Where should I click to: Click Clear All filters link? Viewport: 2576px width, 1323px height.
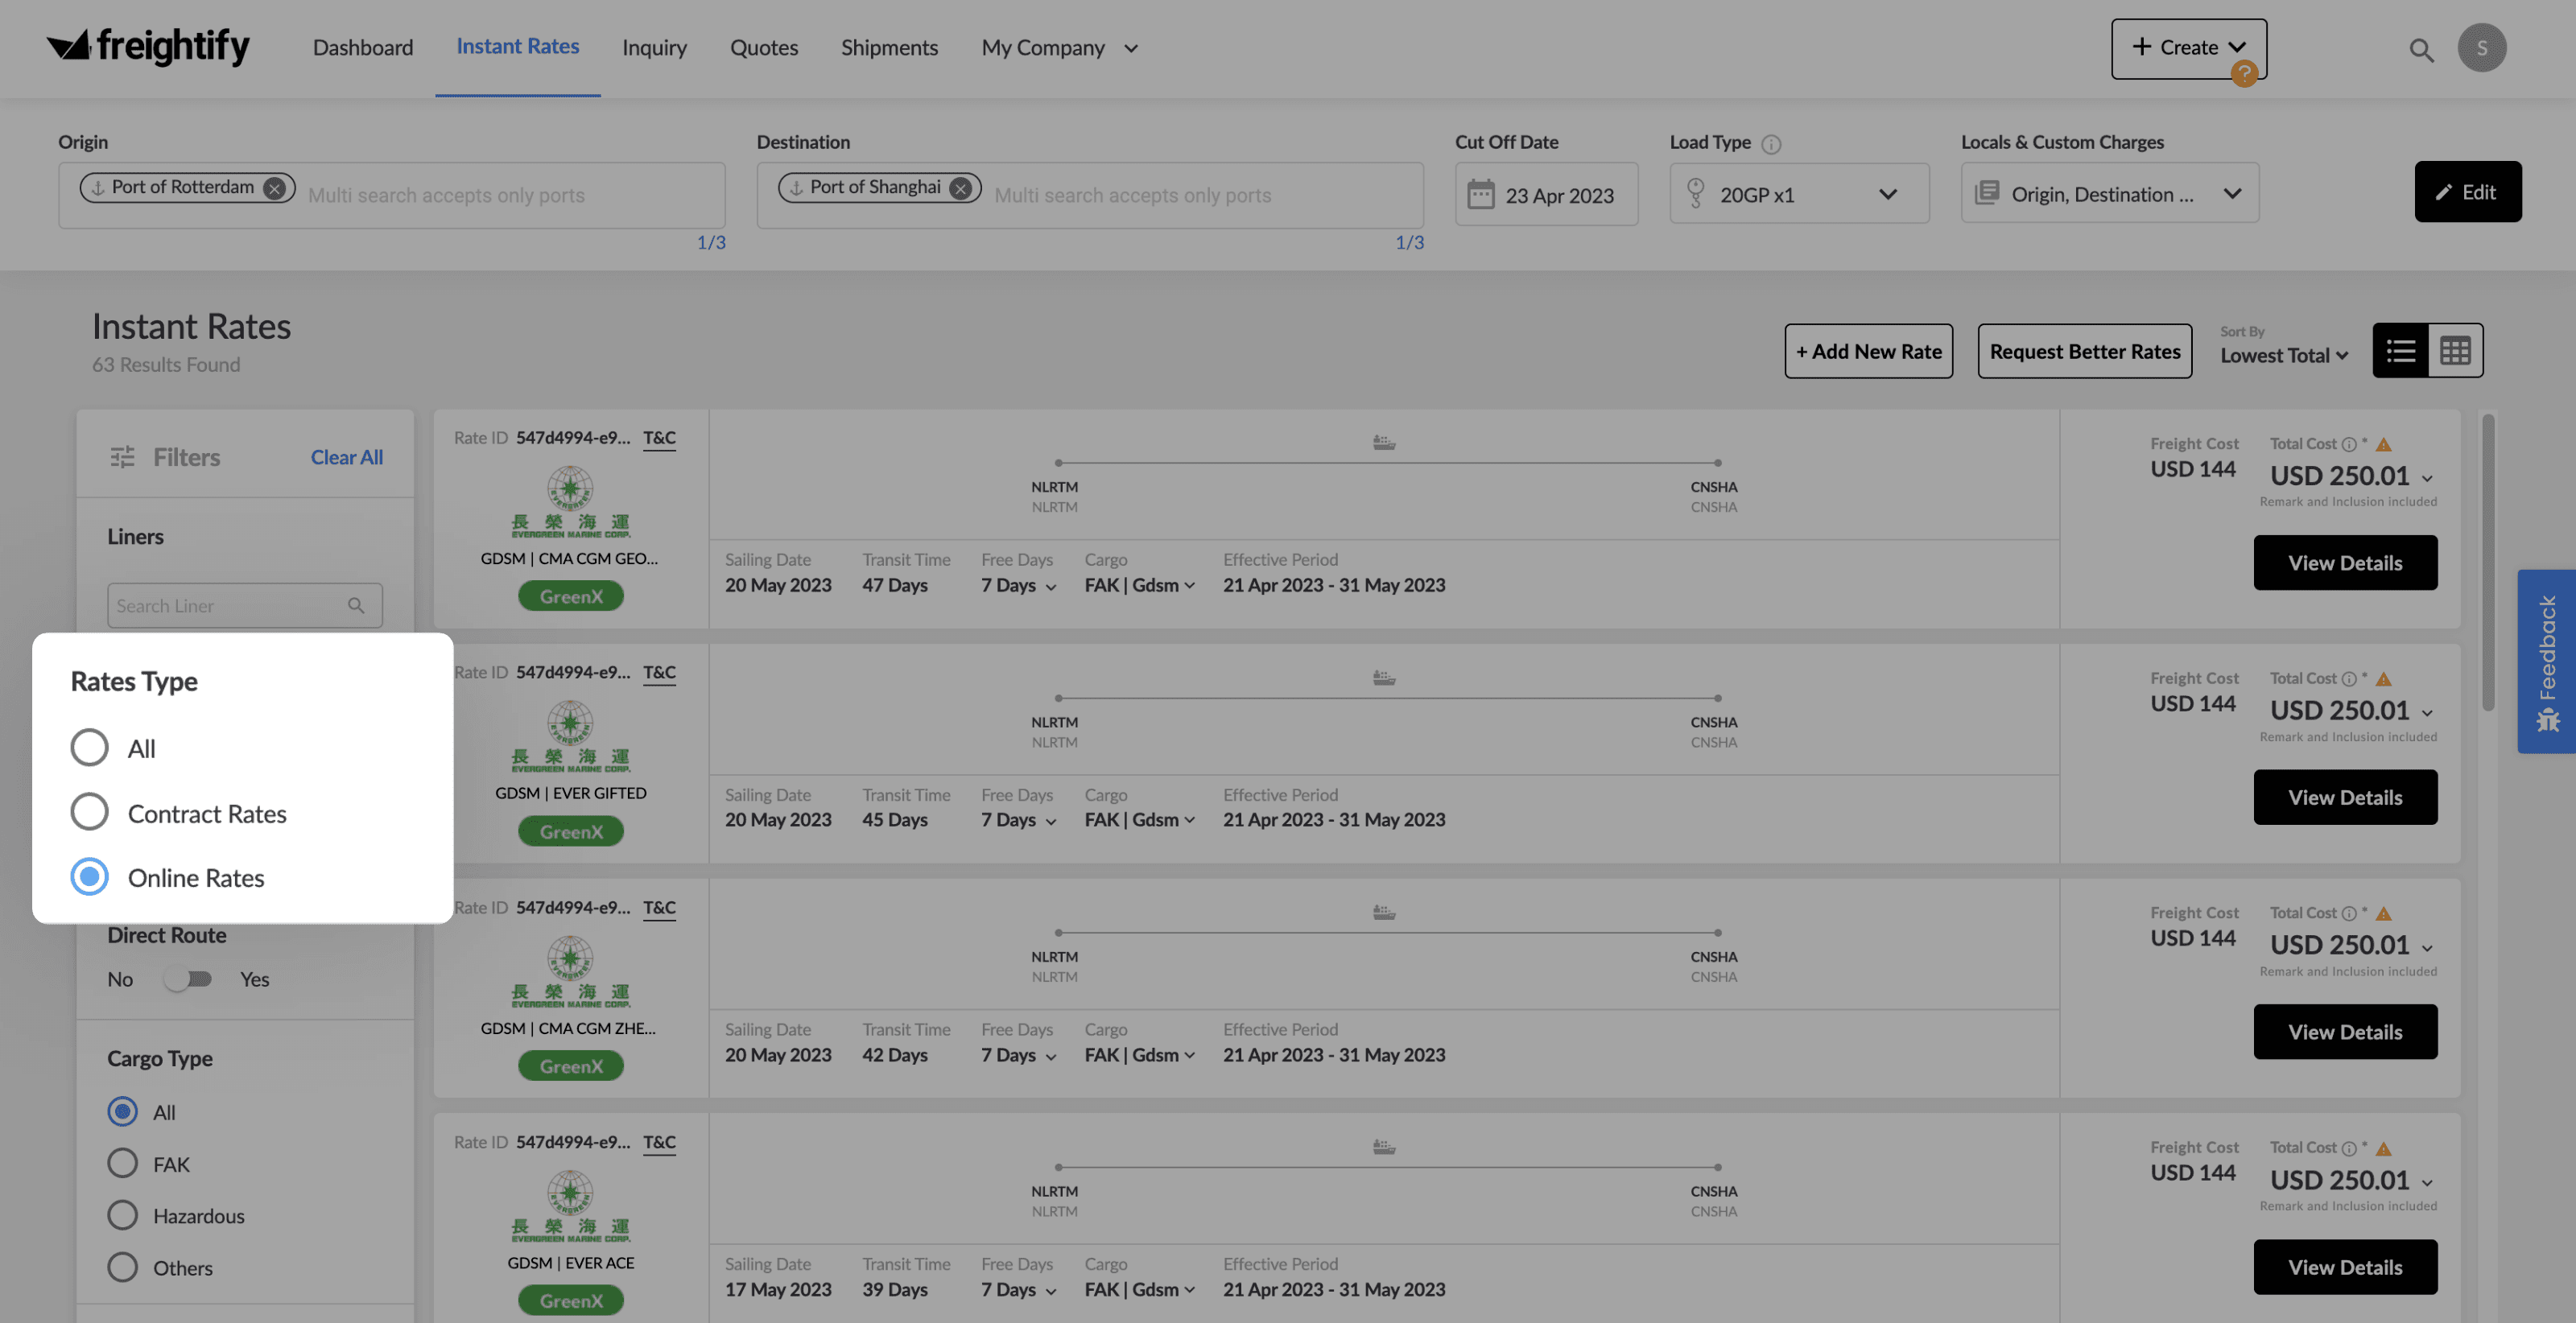pyautogui.click(x=346, y=457)
